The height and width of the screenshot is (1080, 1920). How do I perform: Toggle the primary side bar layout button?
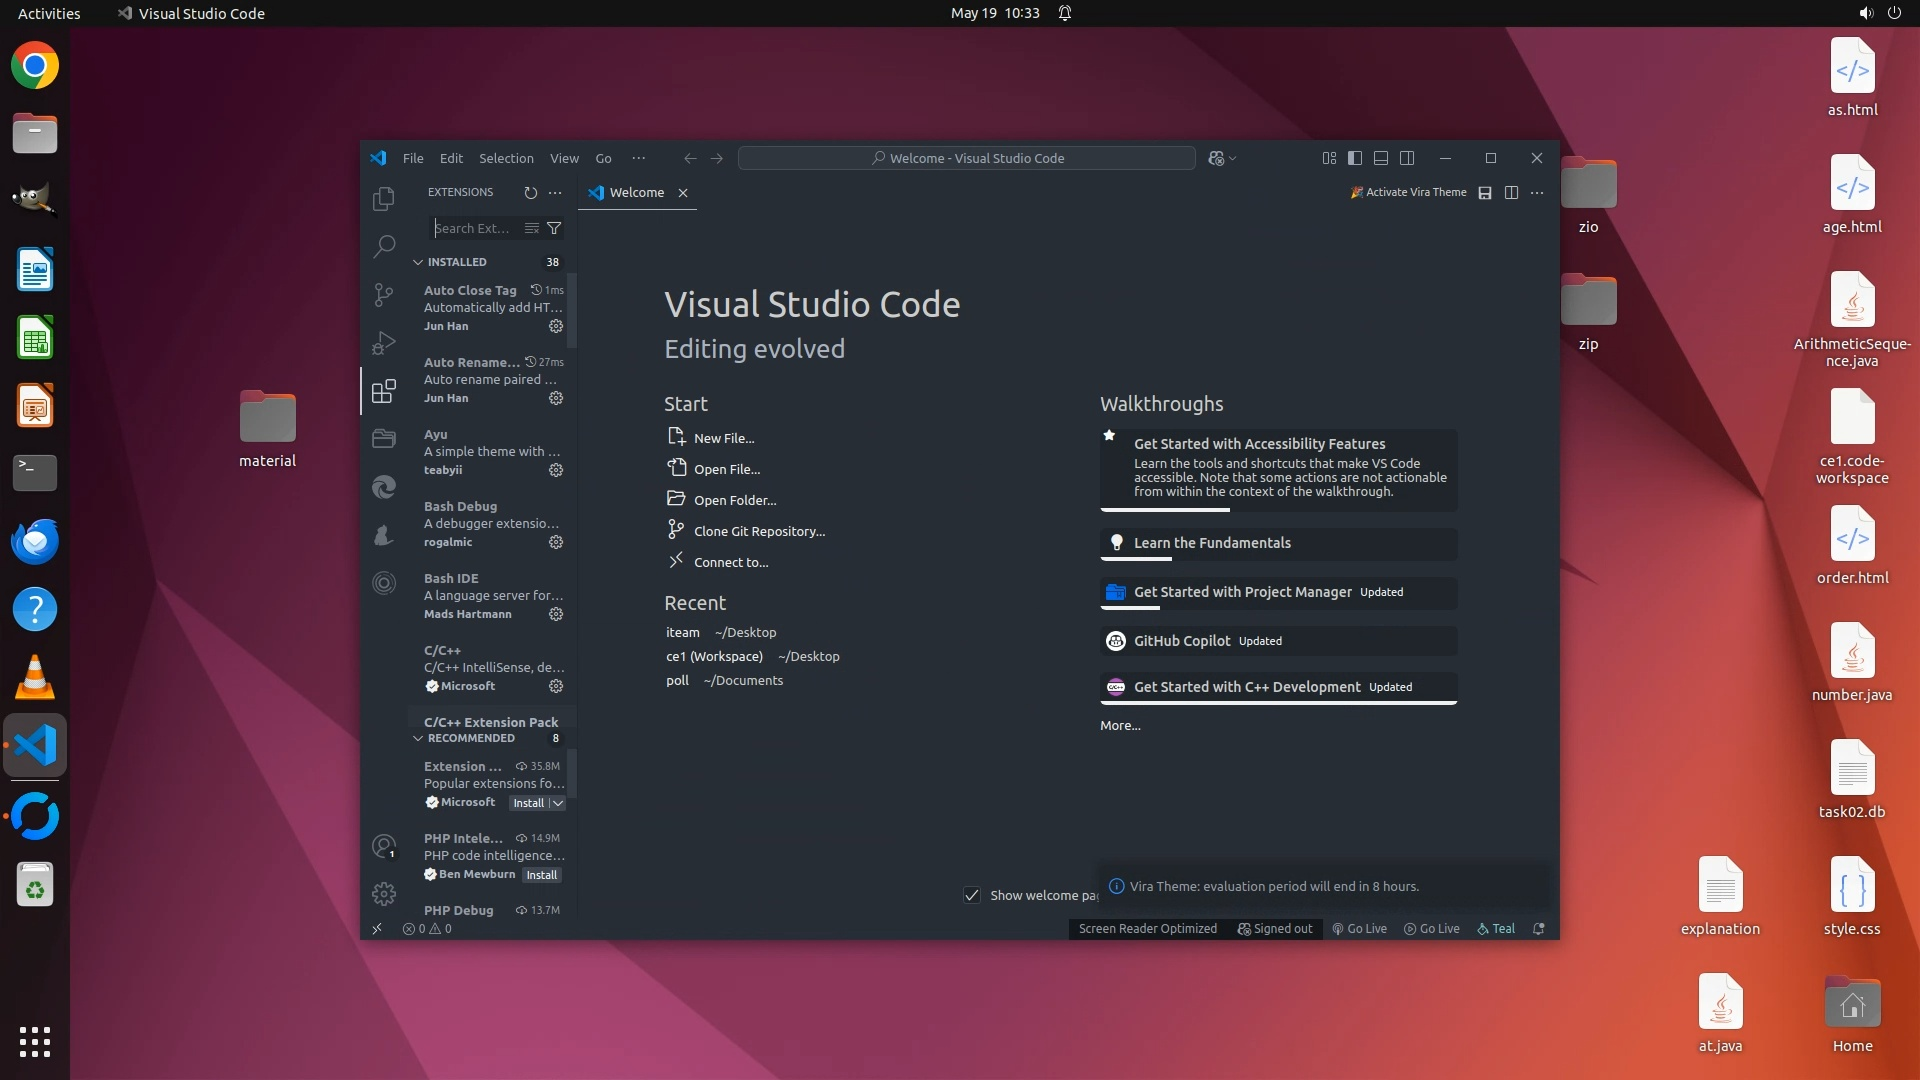1355,158
